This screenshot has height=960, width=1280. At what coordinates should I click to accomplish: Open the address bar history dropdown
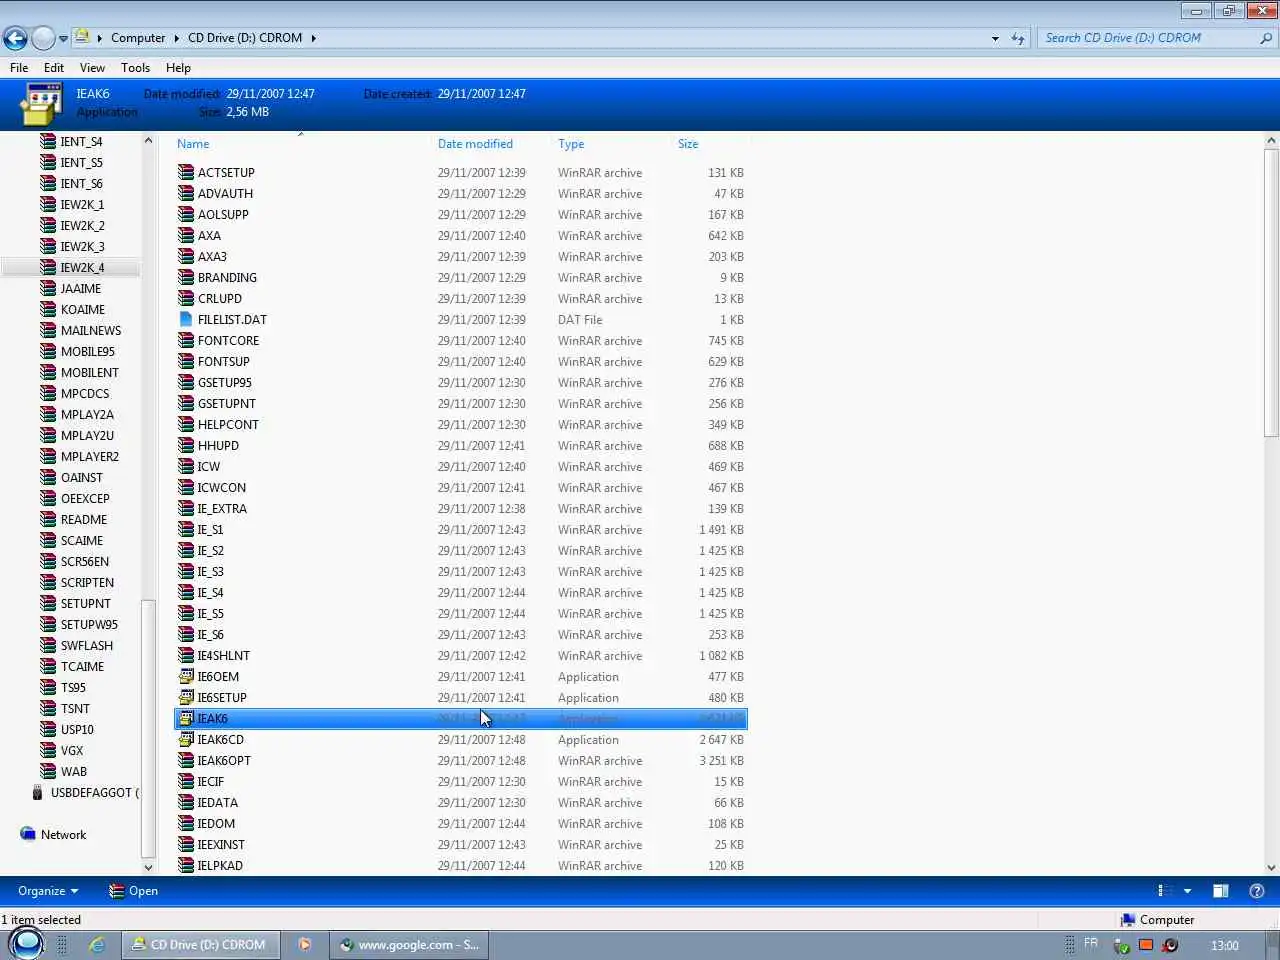click(x=995, y=38)
